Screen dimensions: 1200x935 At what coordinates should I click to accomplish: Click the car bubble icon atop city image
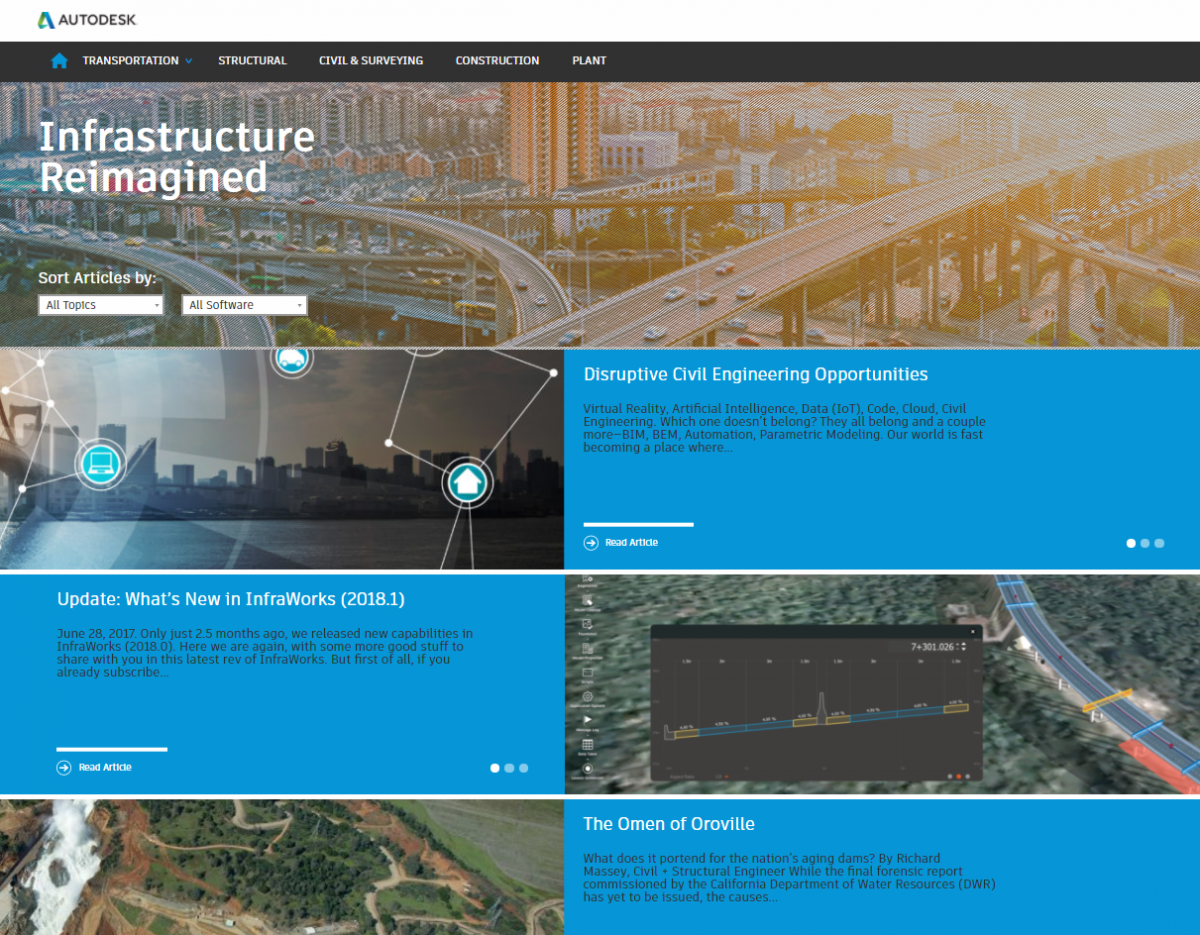(x=291, y=359)
